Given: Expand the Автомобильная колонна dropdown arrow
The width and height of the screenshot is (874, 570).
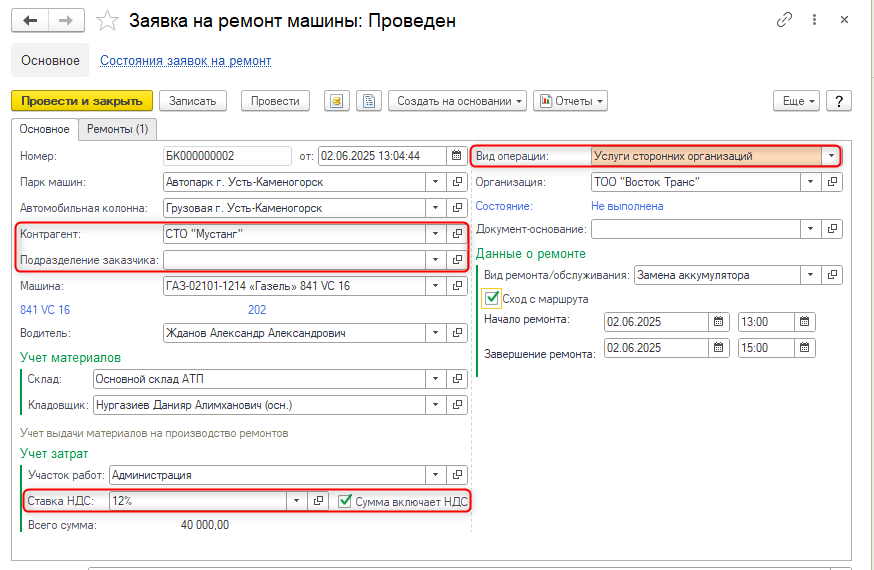Looking at the screenshot, I should click(435, 208).
